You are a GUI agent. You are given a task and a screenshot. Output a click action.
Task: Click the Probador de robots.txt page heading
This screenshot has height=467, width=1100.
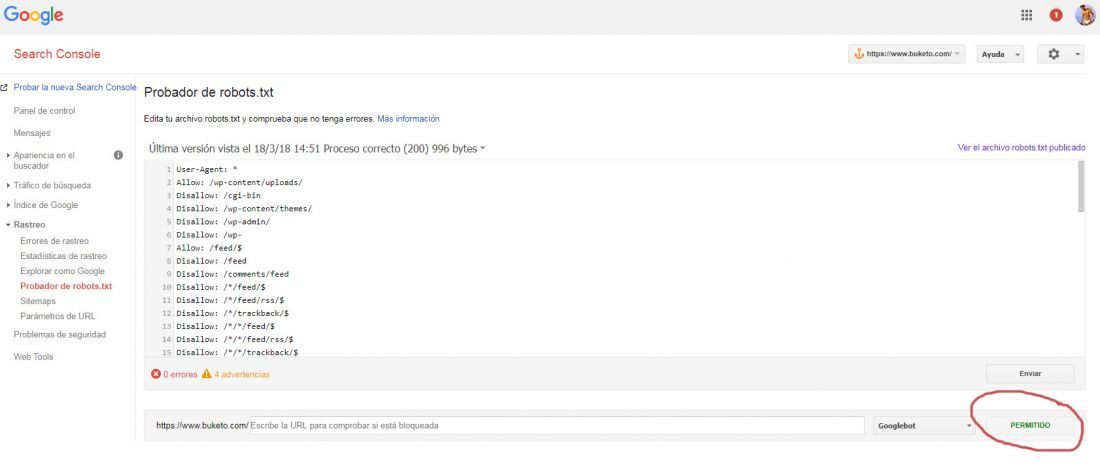208,93
